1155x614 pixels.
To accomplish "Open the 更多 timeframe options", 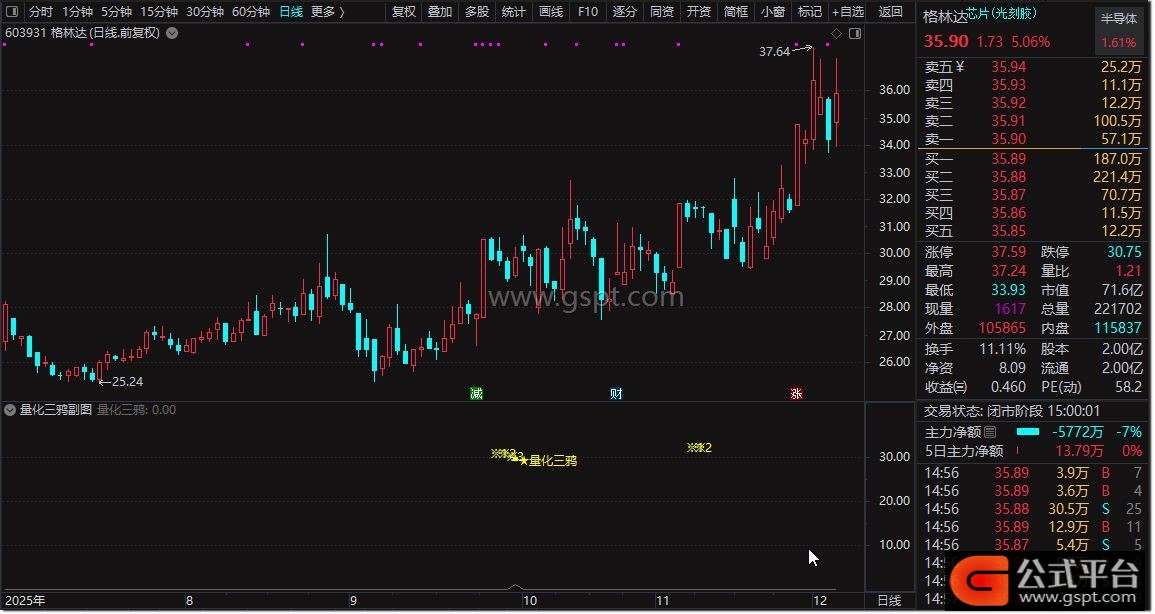I will (327, 12).
